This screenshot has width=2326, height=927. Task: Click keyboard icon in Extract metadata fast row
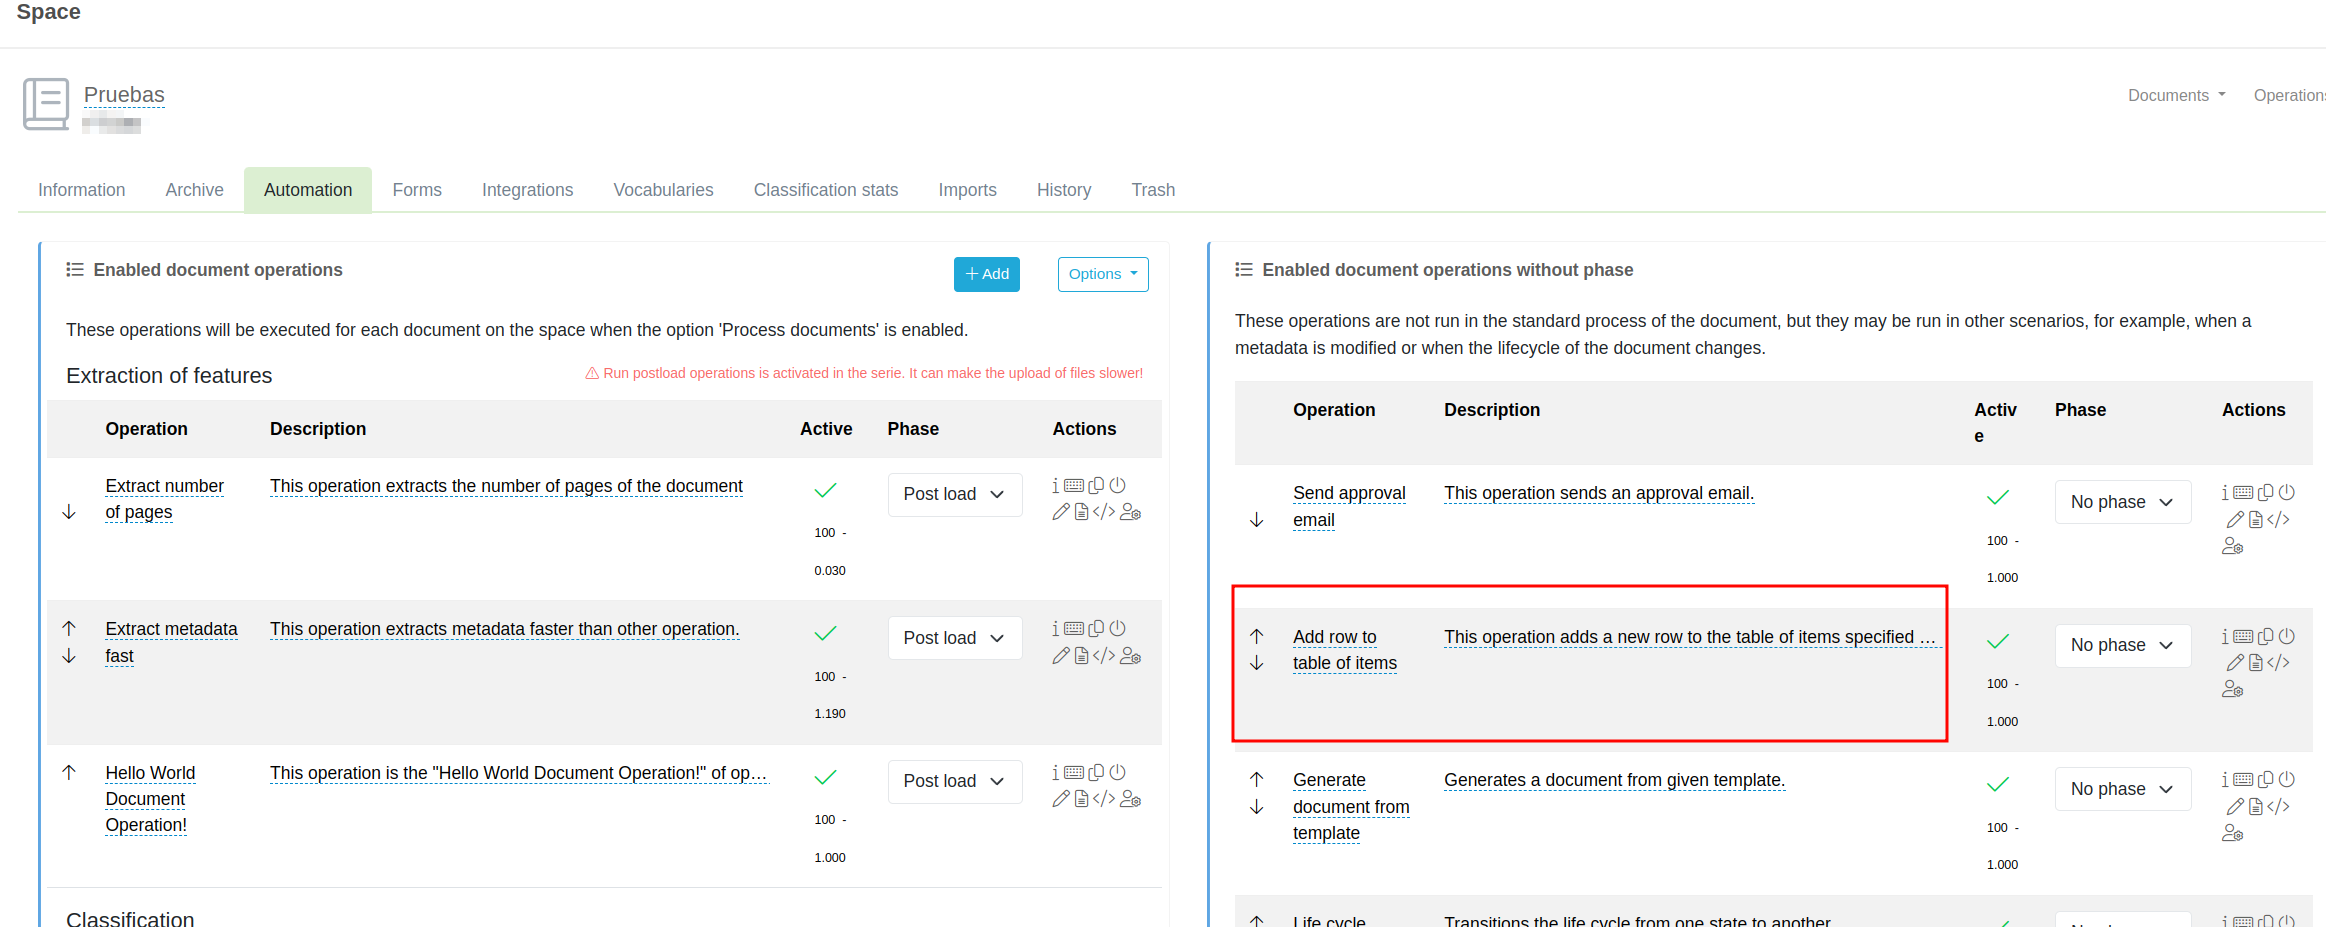(x=1074, y=629)
